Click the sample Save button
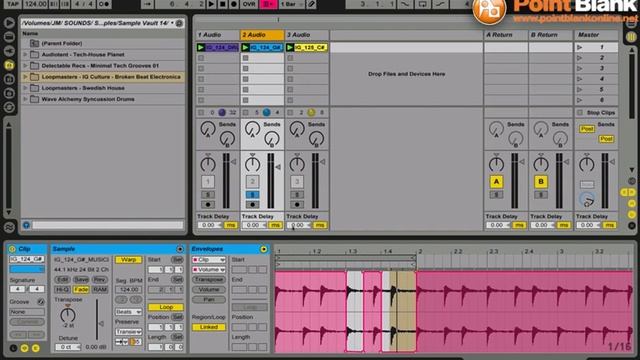Viewport: 640px width, 360px height. [81, 280]
